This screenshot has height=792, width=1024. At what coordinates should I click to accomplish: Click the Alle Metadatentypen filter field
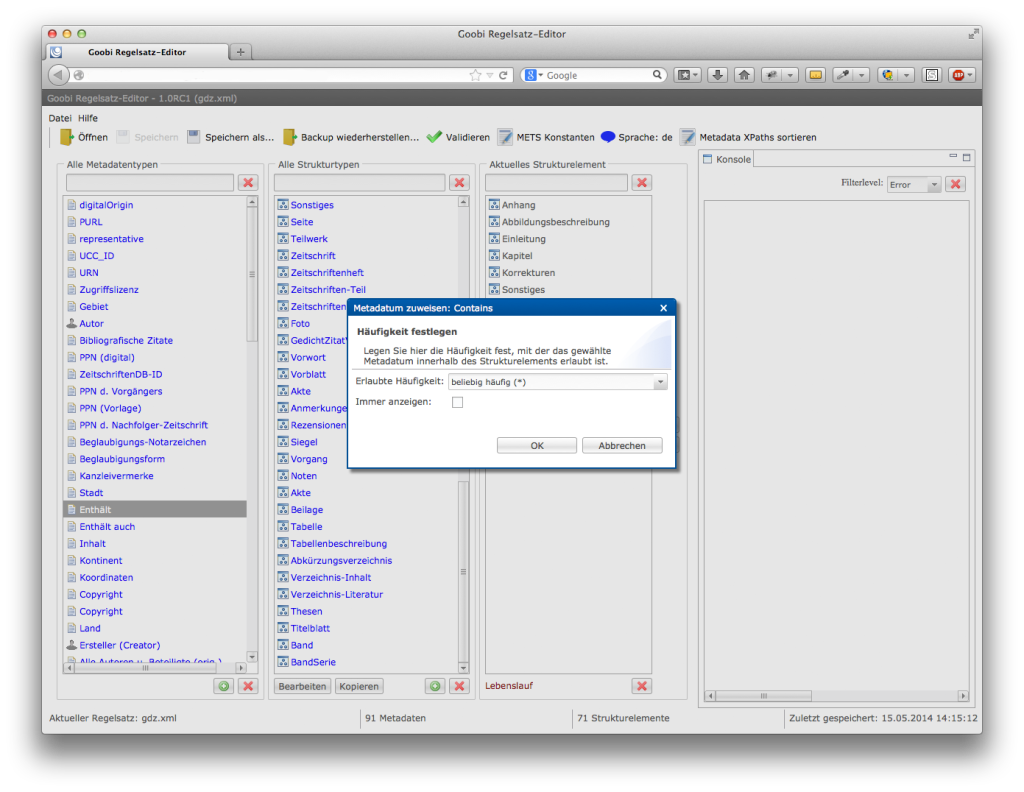(x=150, y=183)
